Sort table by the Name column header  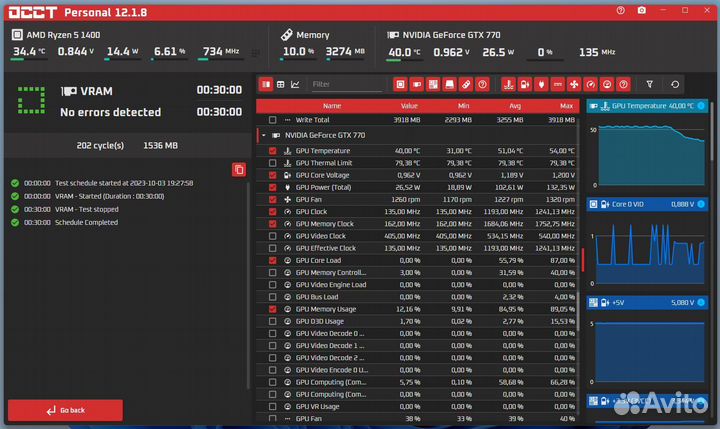point(332,105)
